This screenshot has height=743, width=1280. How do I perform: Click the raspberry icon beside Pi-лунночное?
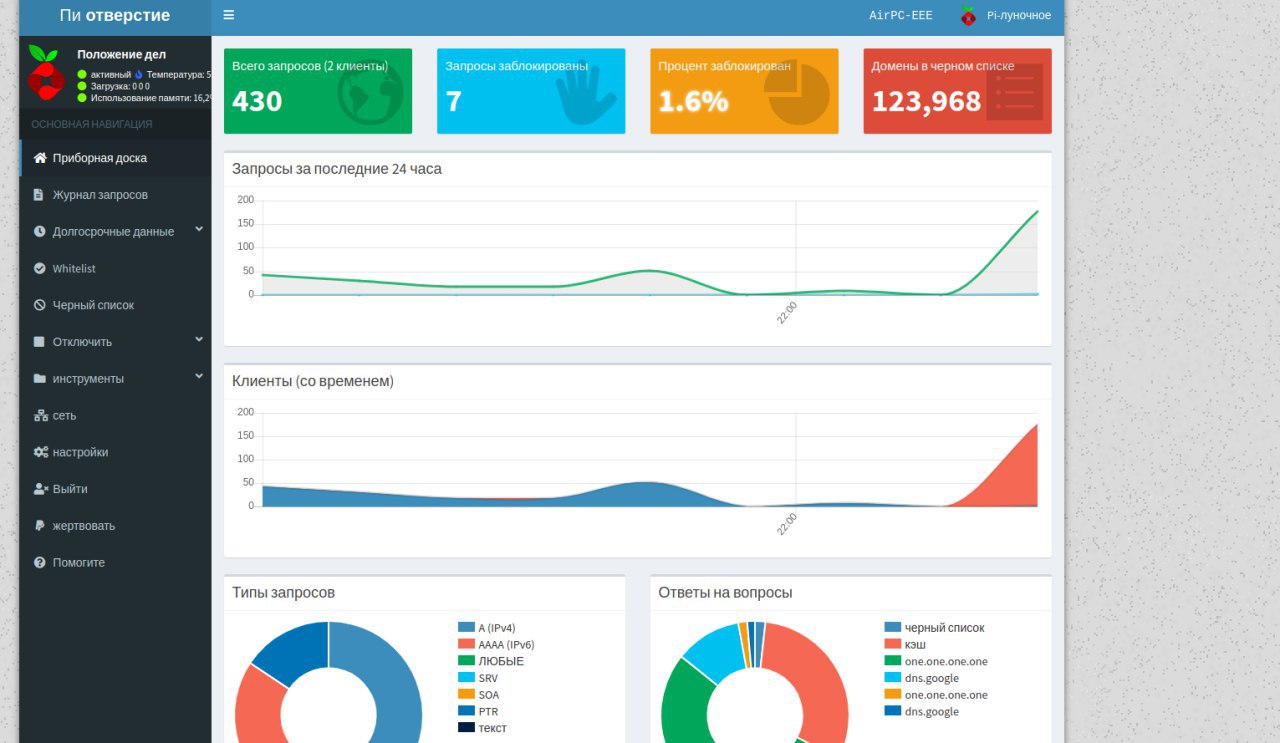[968, 15]
